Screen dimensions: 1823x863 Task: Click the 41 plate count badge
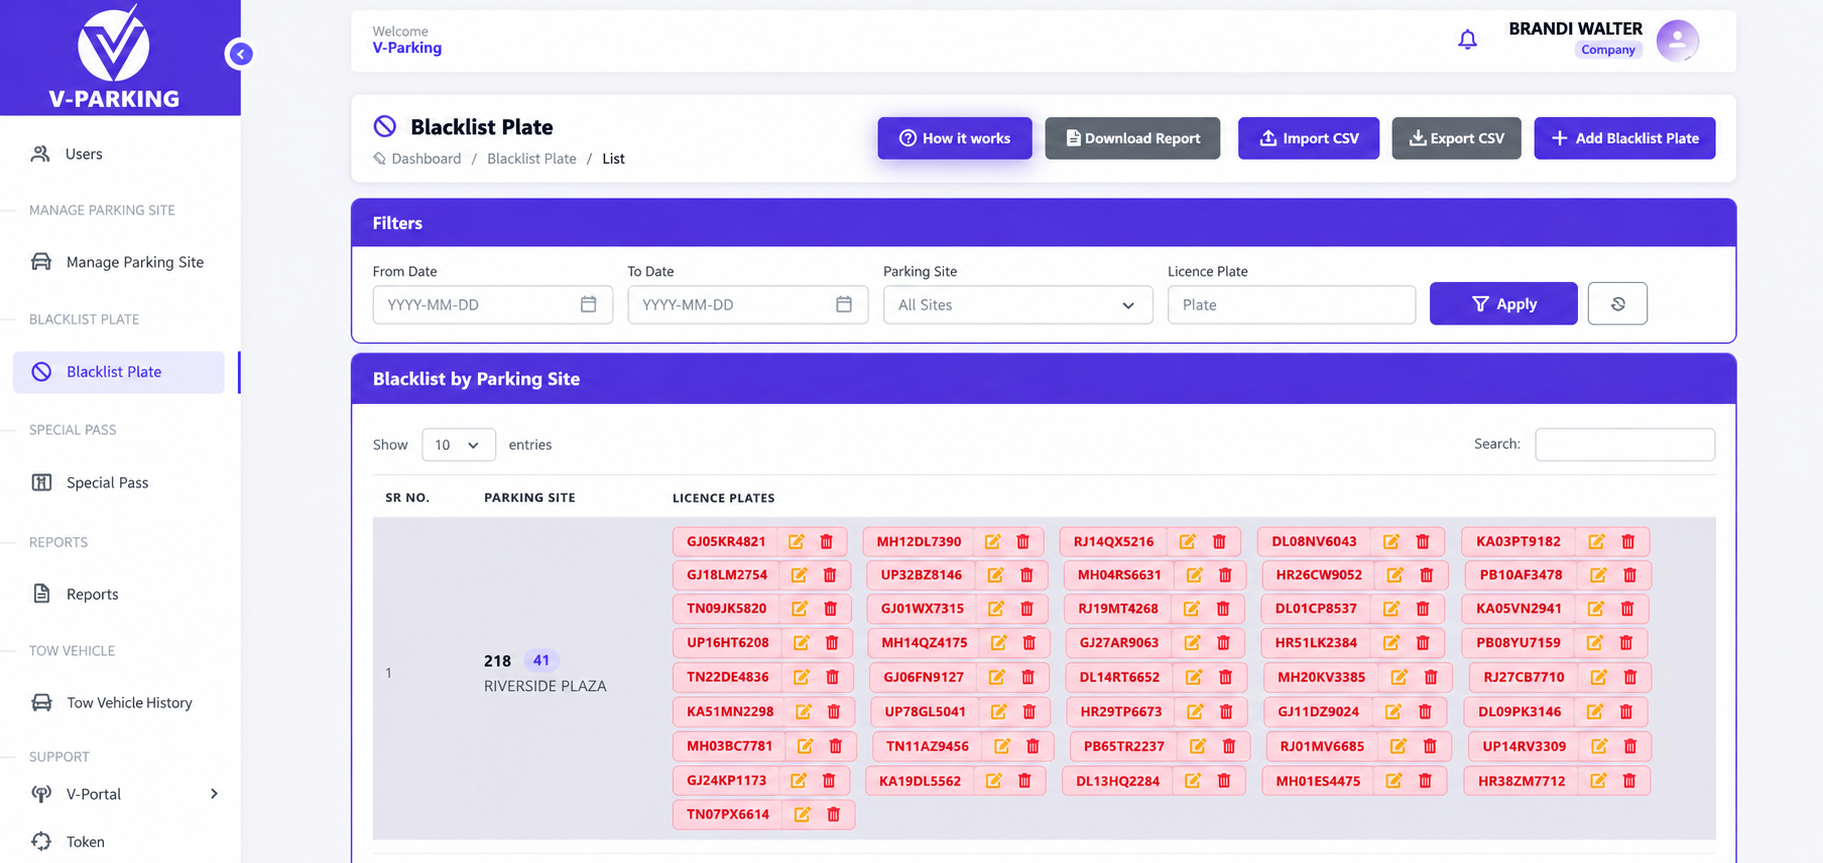[x=541, y=660]
